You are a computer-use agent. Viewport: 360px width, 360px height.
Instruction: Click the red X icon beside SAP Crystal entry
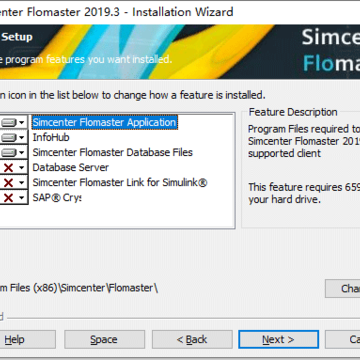[x=8, y=198]
